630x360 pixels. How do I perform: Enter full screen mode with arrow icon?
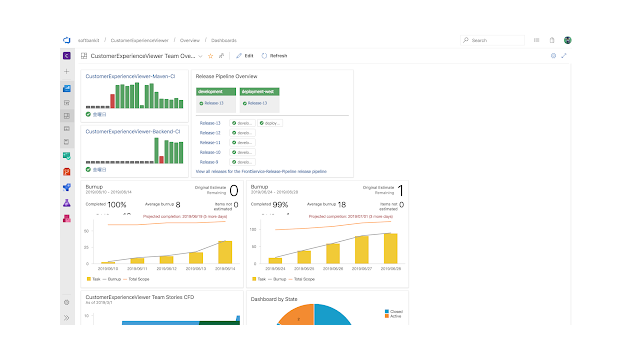click(564, 56)
